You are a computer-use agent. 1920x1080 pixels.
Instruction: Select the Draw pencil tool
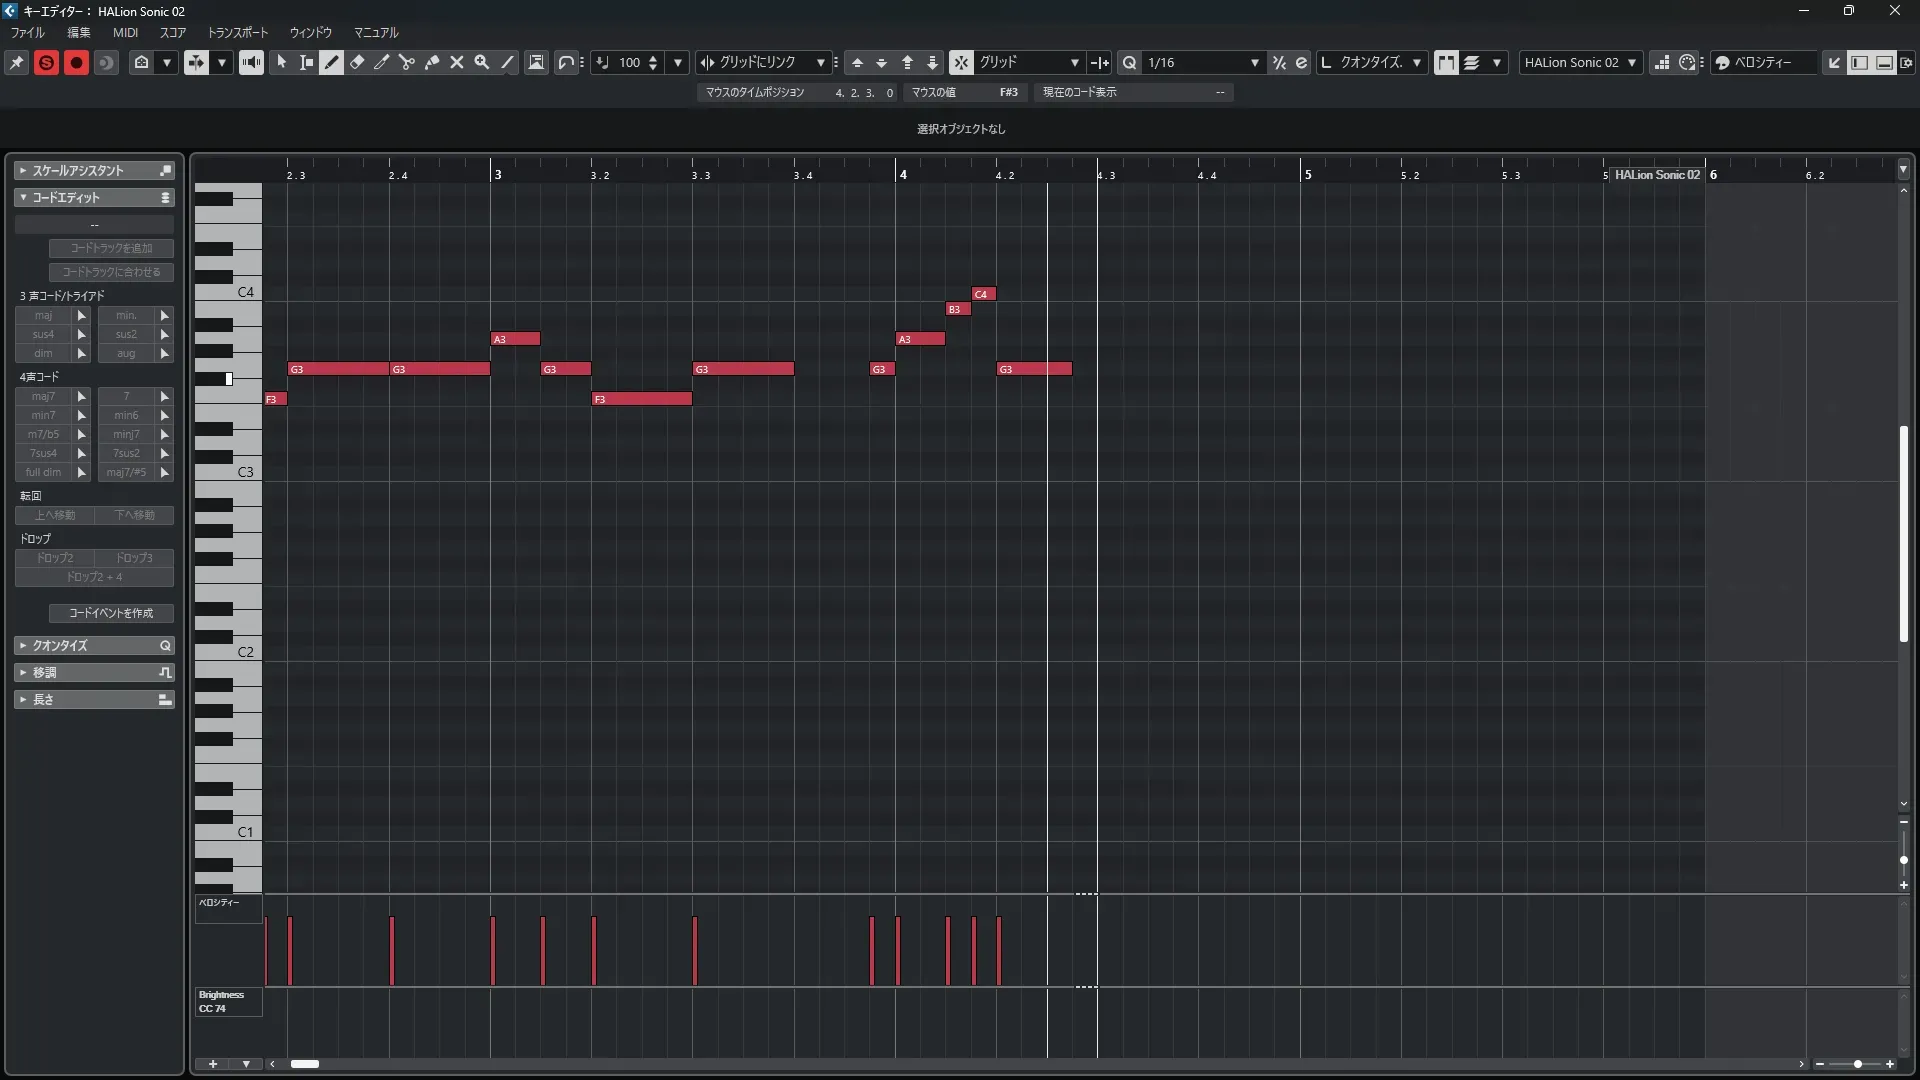pos(331,63)
